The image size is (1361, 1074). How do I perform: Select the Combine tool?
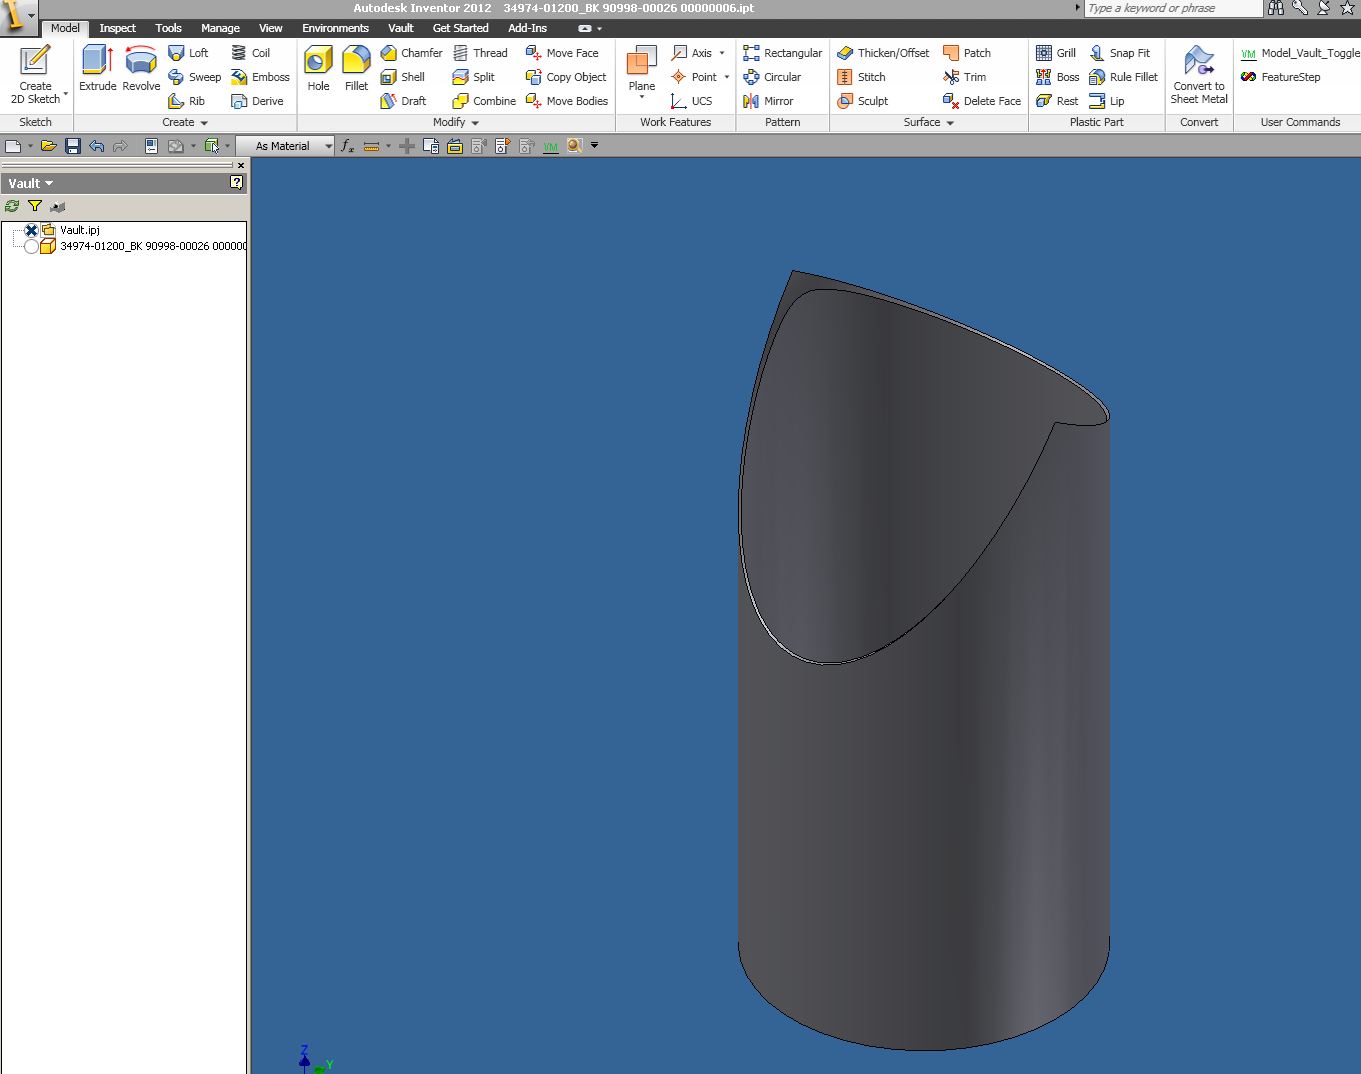point(484,101)
